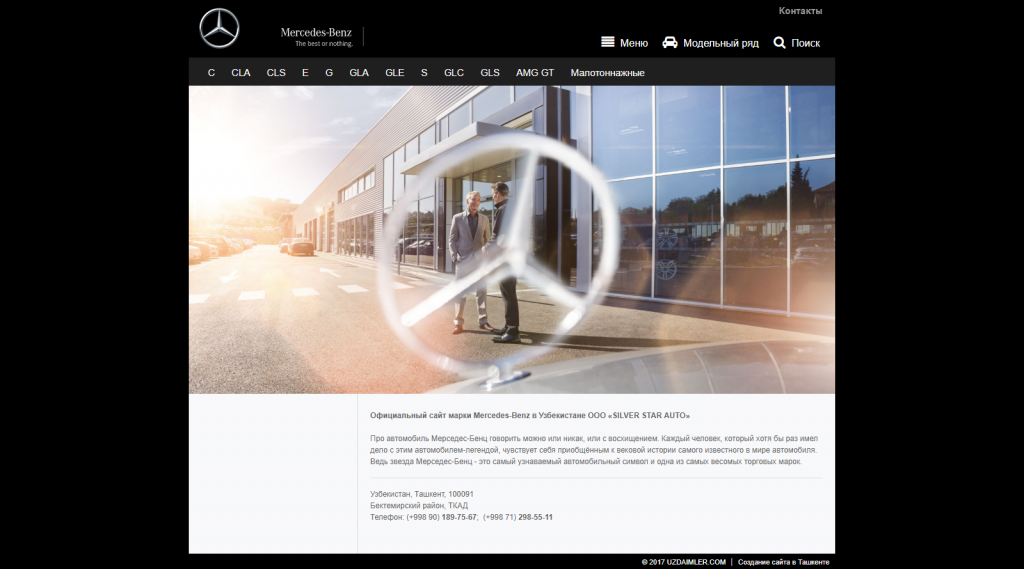Select the S class menu item

[424, 73]
